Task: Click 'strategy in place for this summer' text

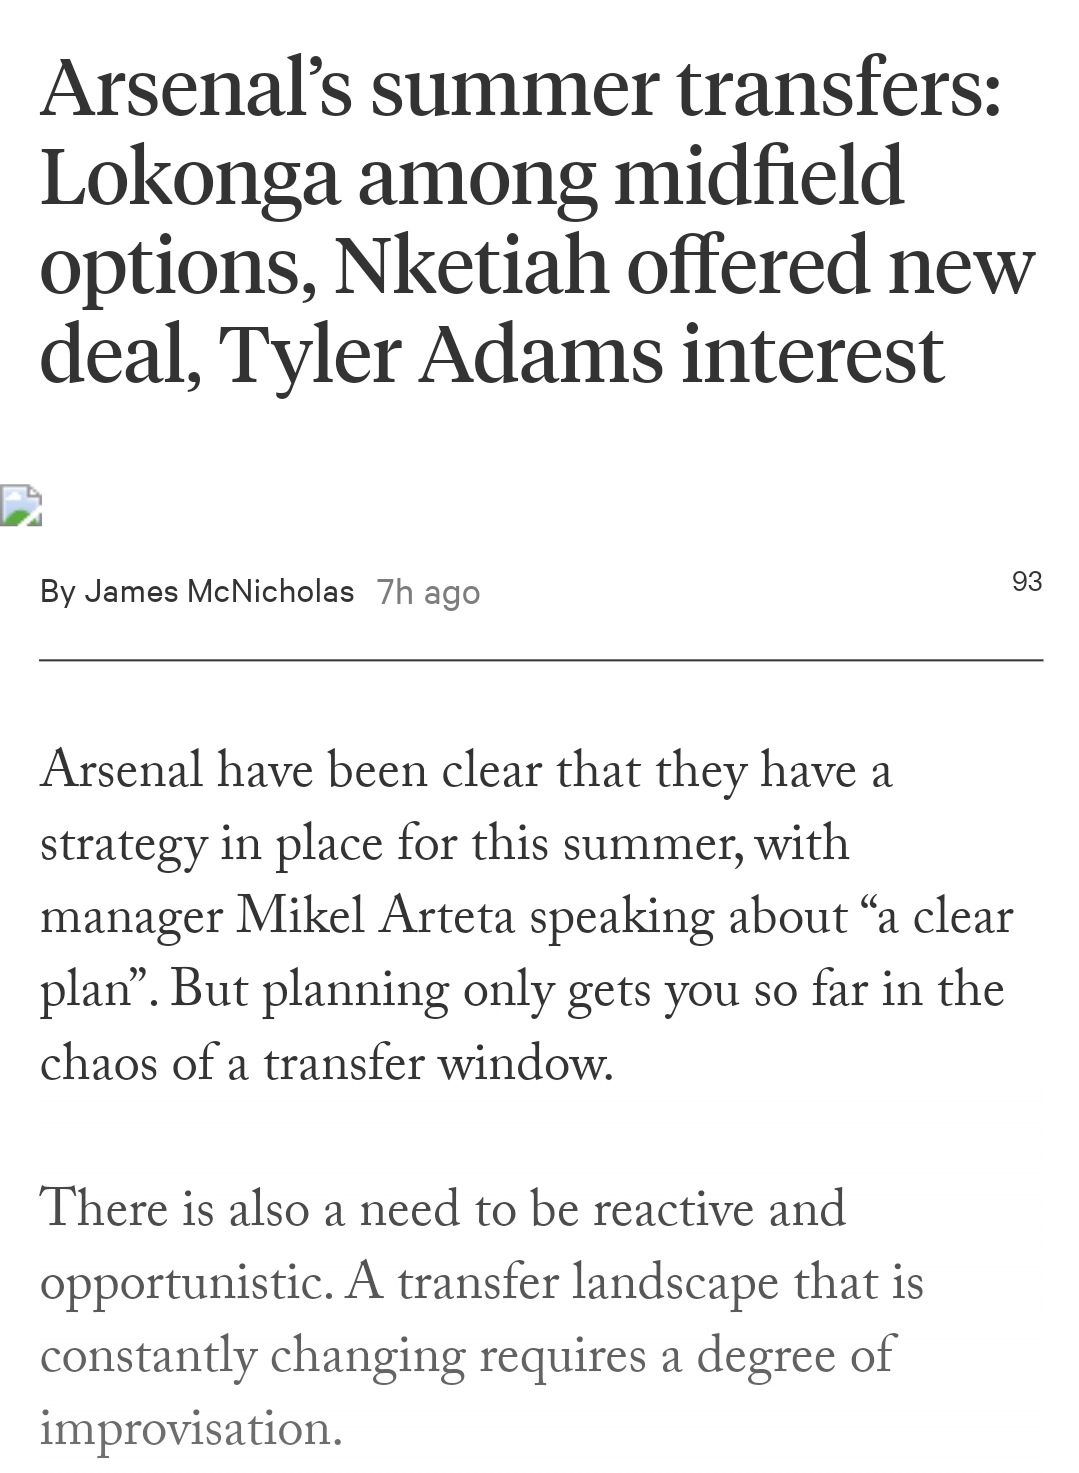Action: coord(386,844)
